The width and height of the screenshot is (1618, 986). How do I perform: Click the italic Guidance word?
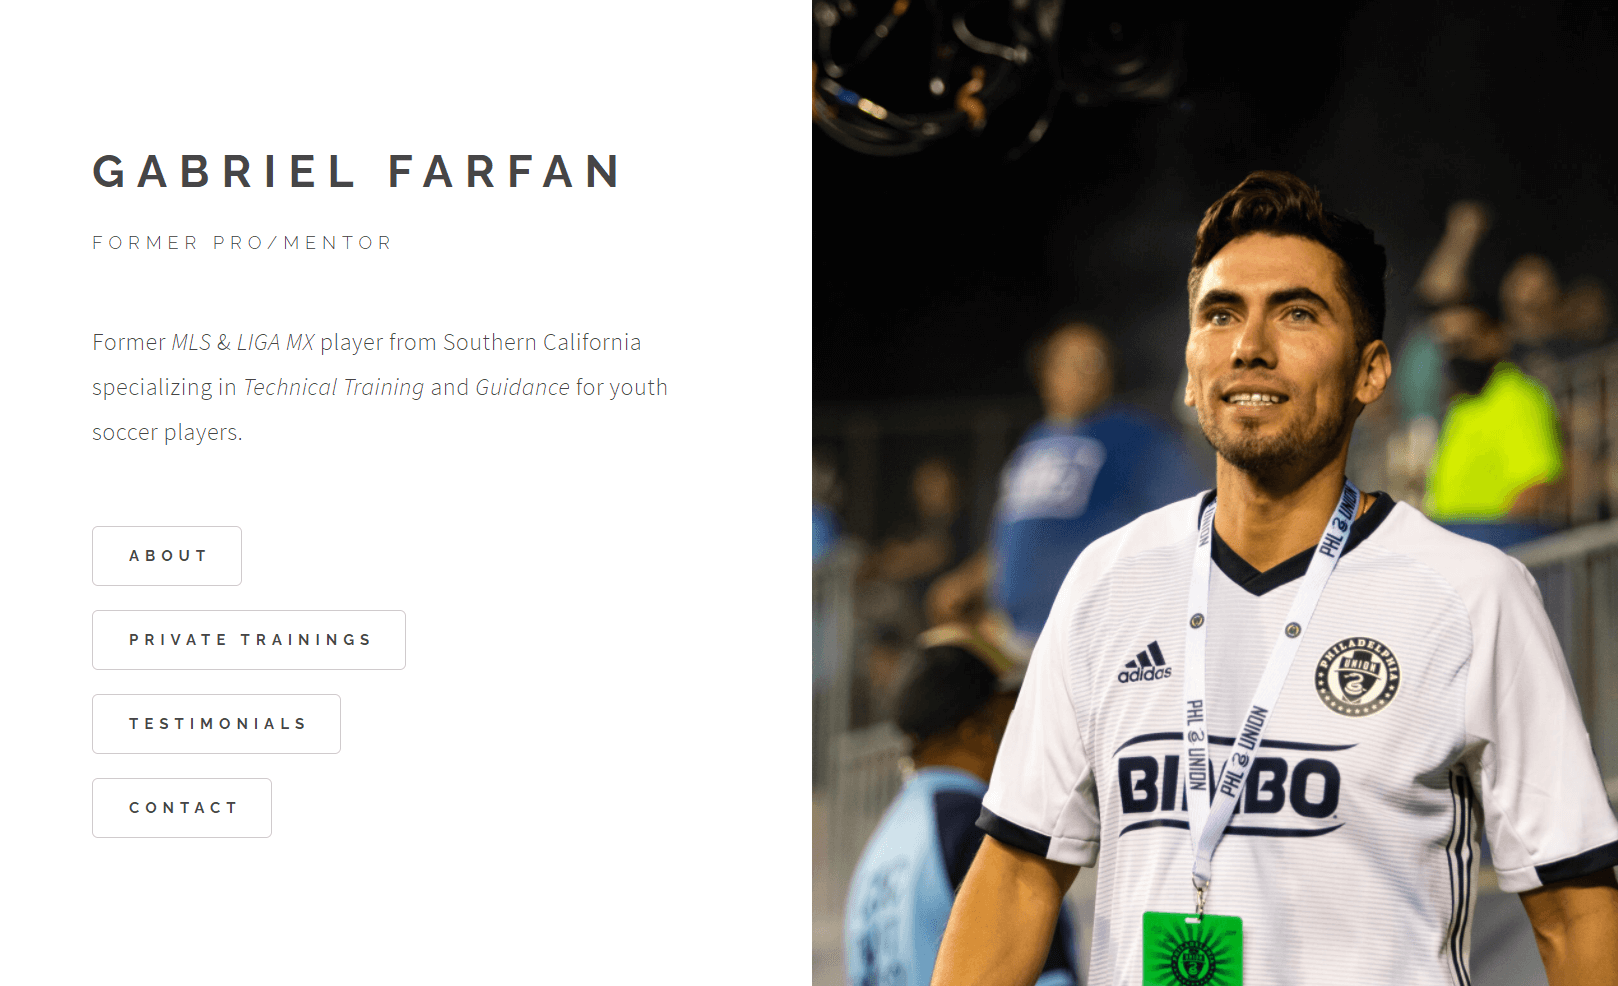coord(522,387)
